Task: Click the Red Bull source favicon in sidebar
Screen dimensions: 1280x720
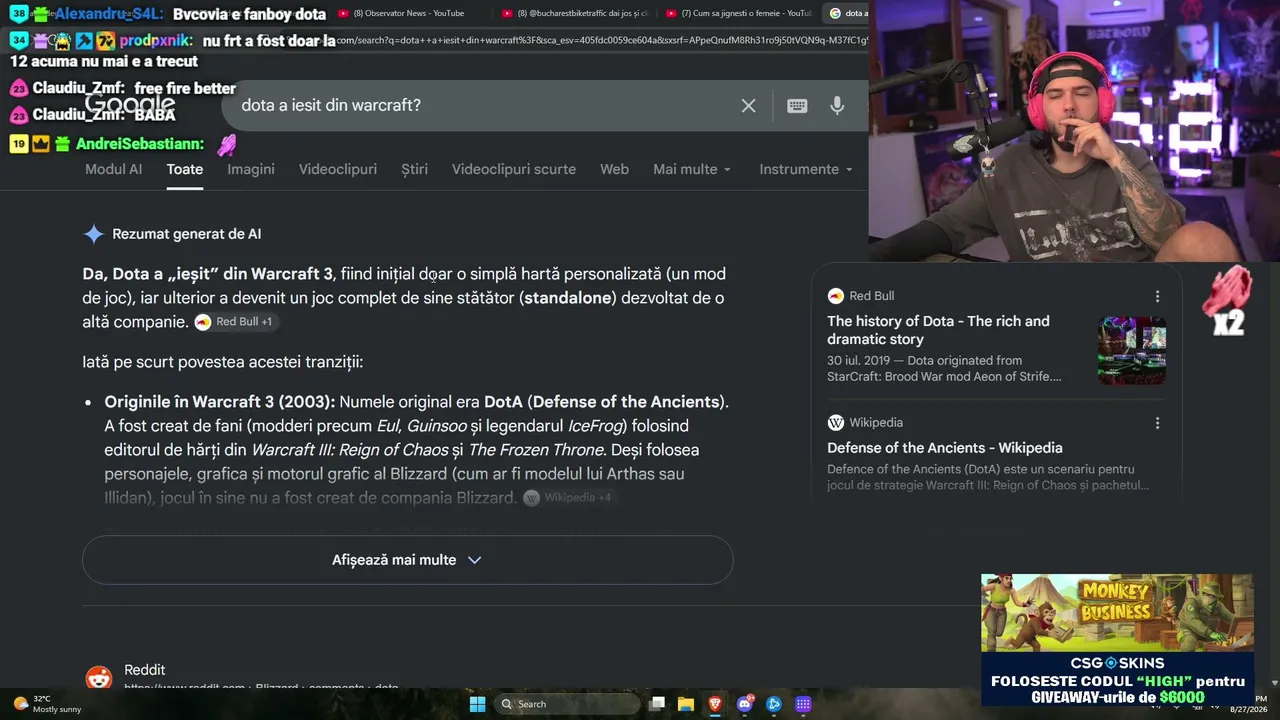Action: pos(836,296)
